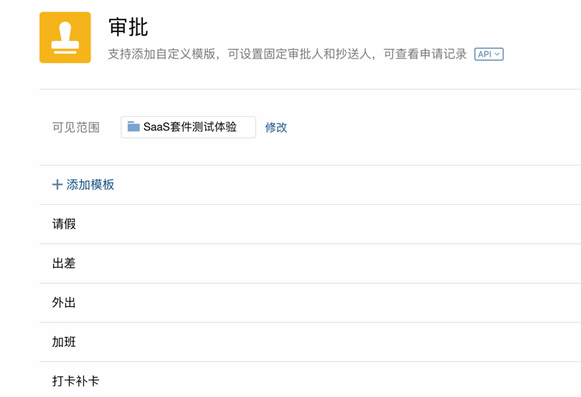Click the SaaS套件测试体验 visibility range box
Image resolution: width=581 pixels, height=397 pixels.
188,127
